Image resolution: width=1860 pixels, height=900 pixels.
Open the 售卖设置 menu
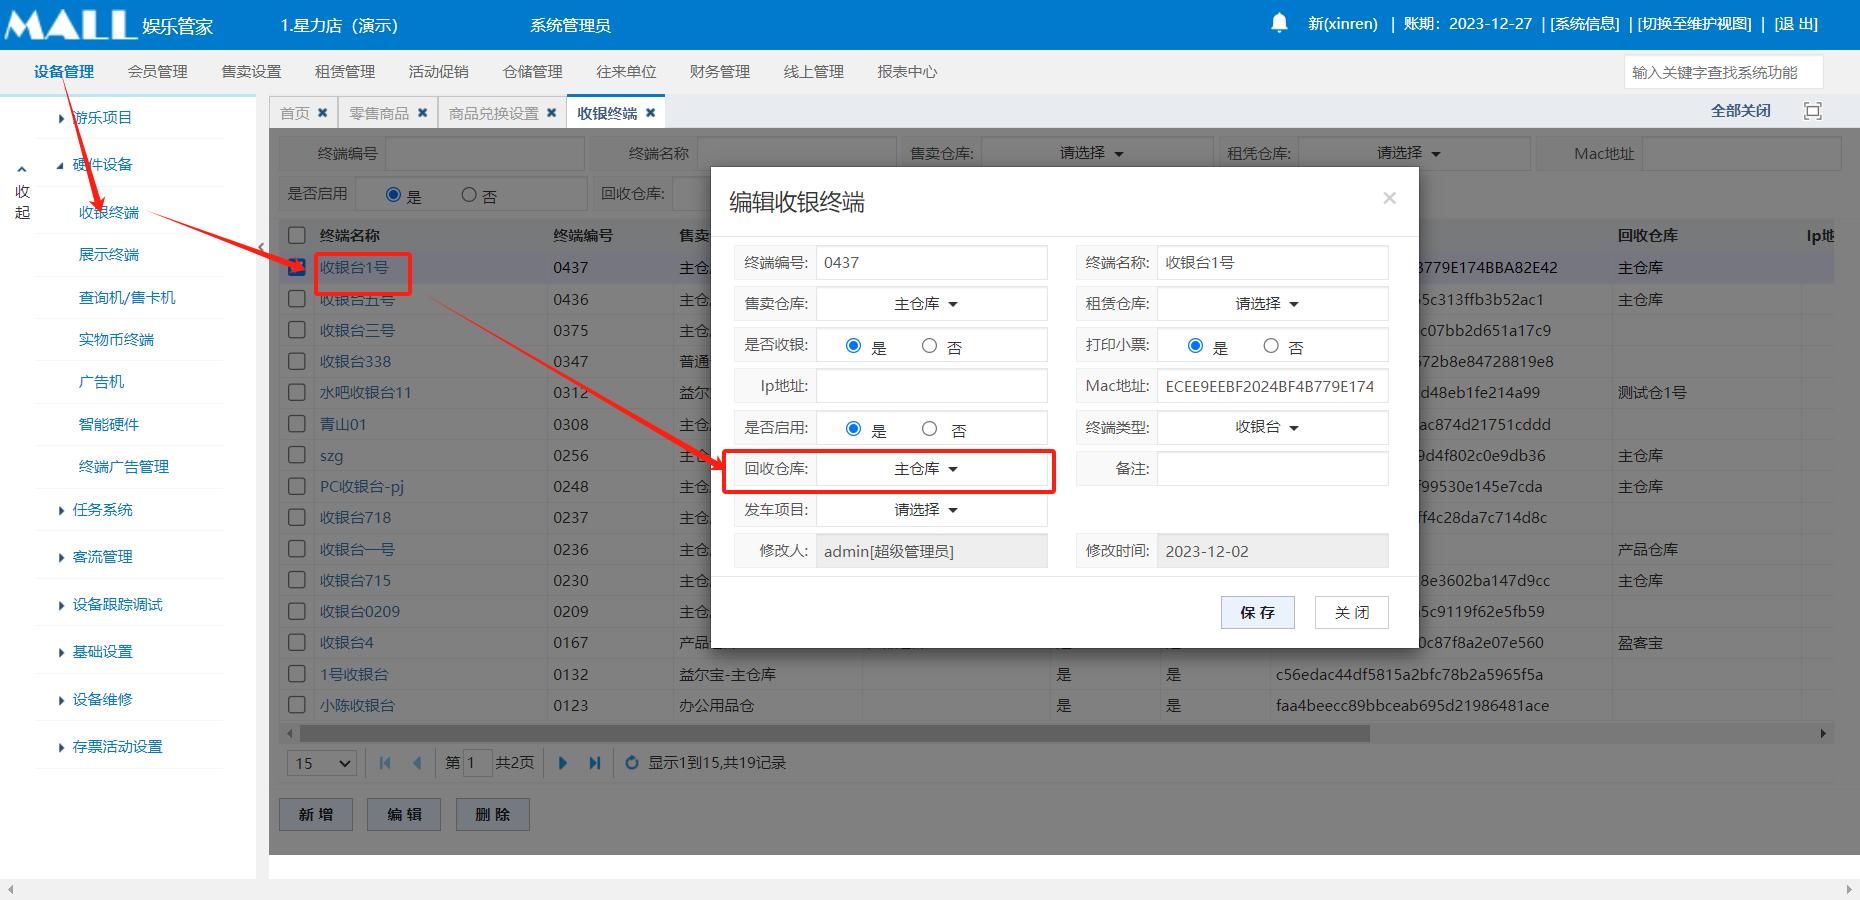(x=251, y=72)
